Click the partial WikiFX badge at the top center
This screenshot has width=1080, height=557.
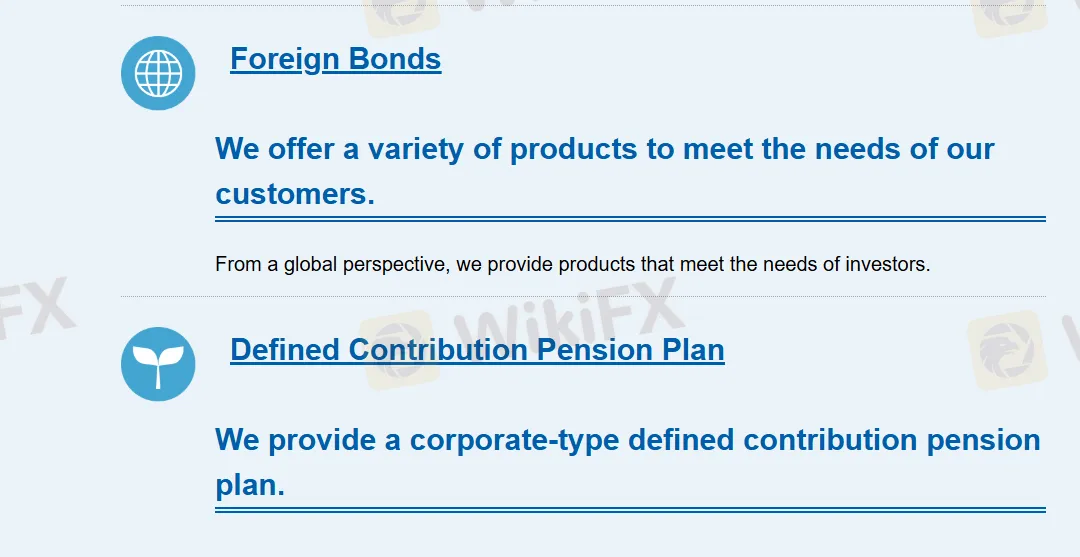(402, 17)
